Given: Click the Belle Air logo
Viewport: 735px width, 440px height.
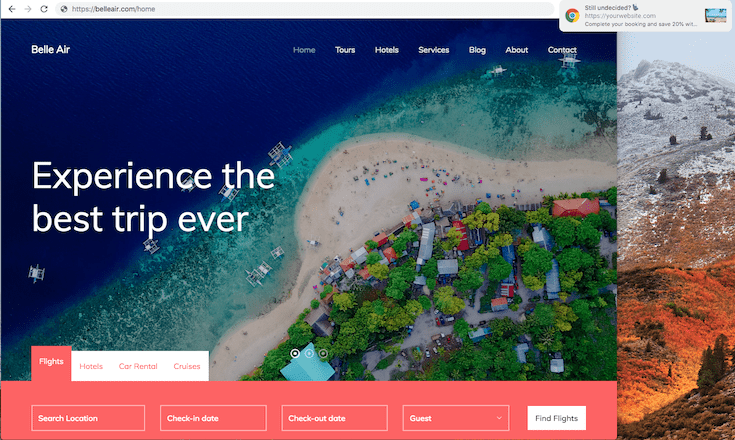Looking at the screenshot, I should coord(51,49).
